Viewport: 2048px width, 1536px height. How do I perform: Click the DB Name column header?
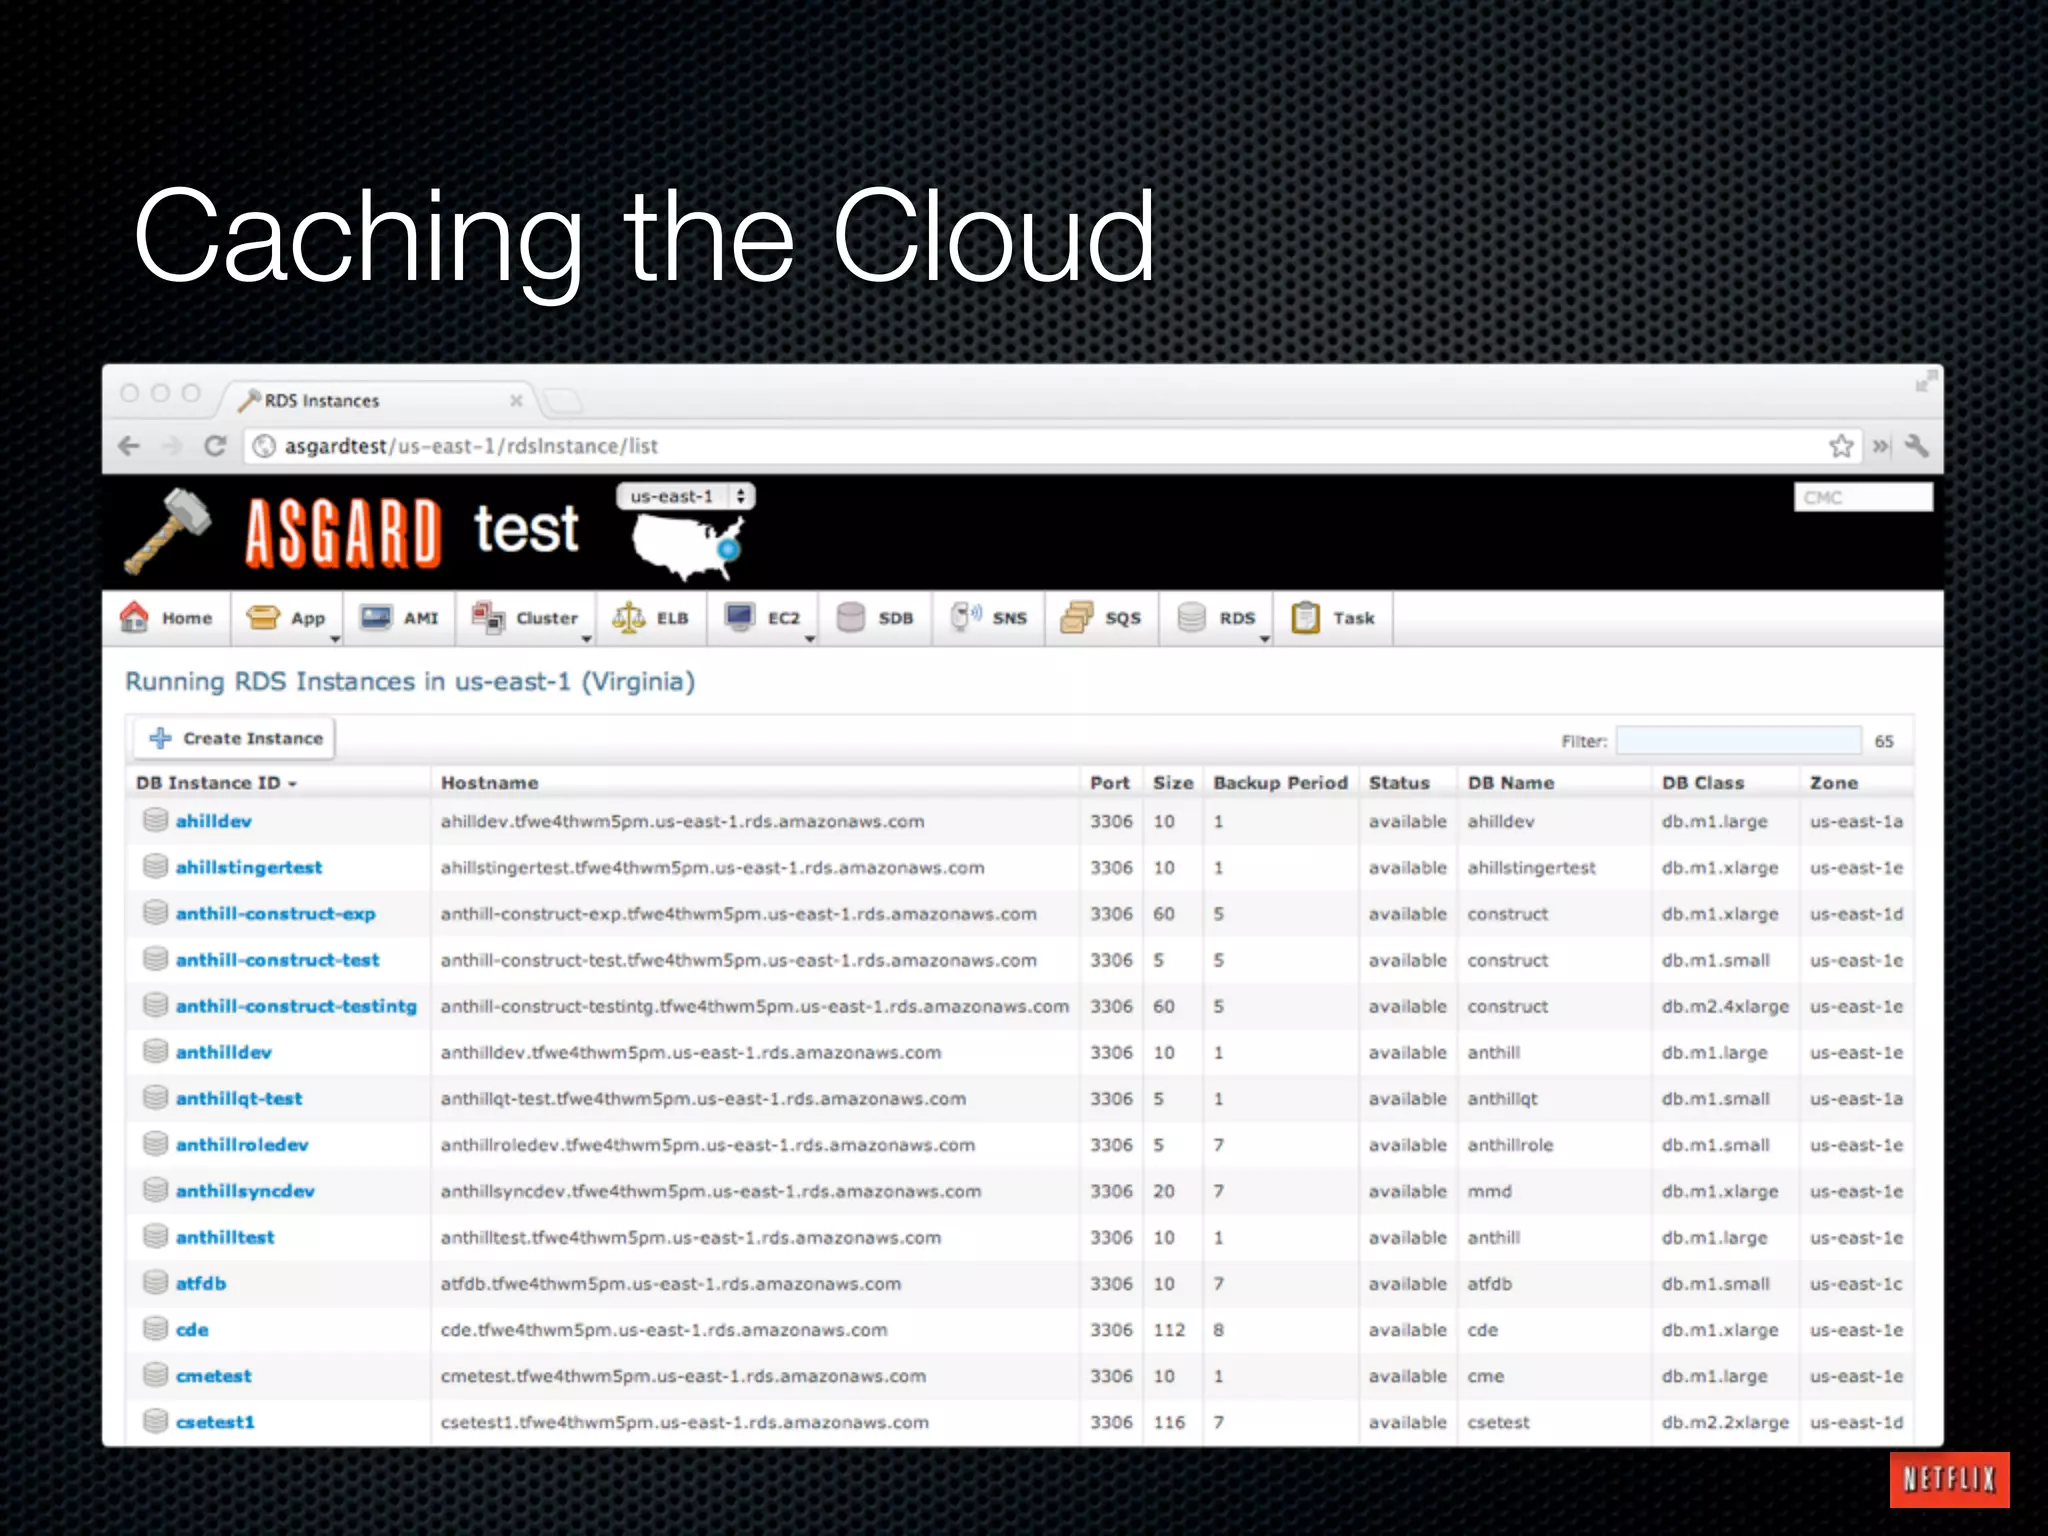1510,783
